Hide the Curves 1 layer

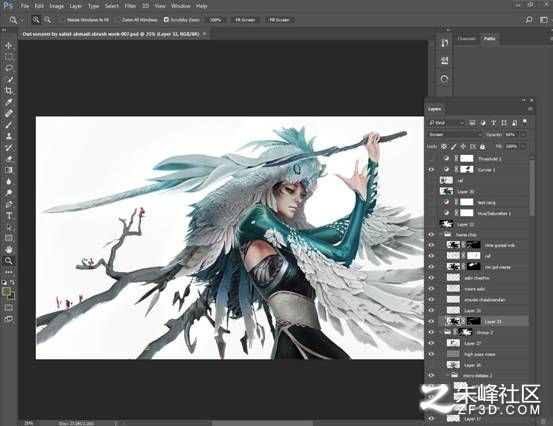click(x=431, y=170)
